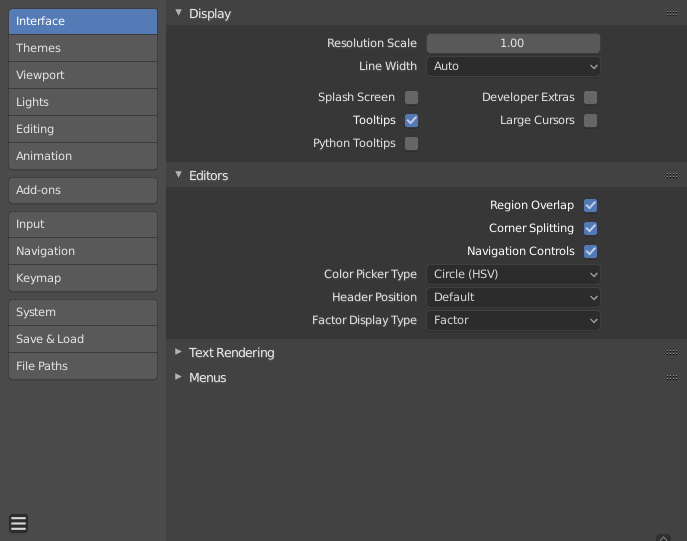
Task: Enable the Splash Screen checkbox
Action: pyautogui.click(x=411, y=97)
